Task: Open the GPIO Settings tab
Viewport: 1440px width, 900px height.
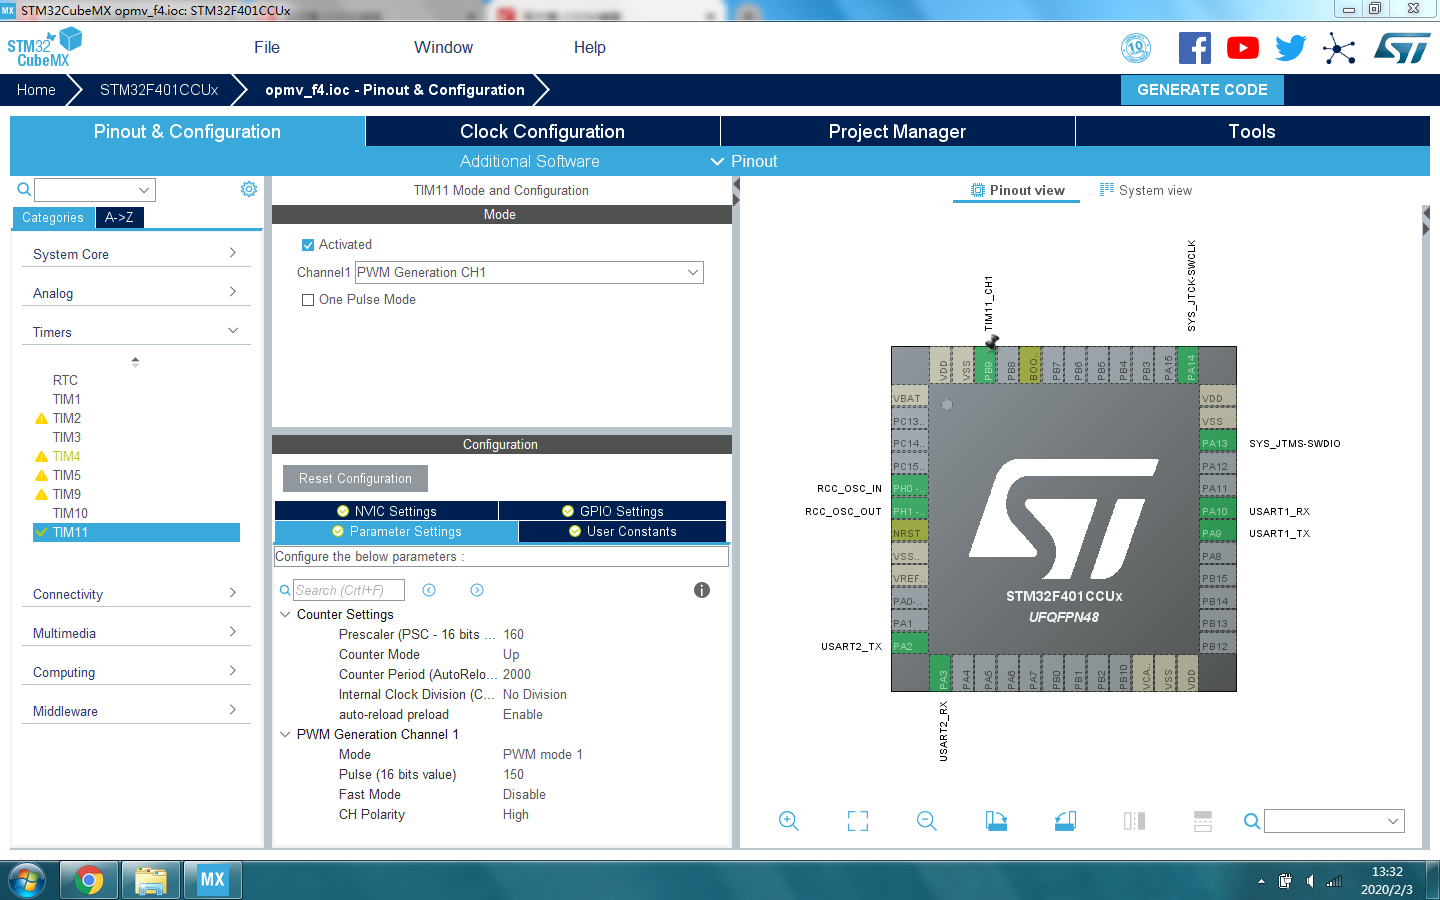Action: click(x=612, y=511)
